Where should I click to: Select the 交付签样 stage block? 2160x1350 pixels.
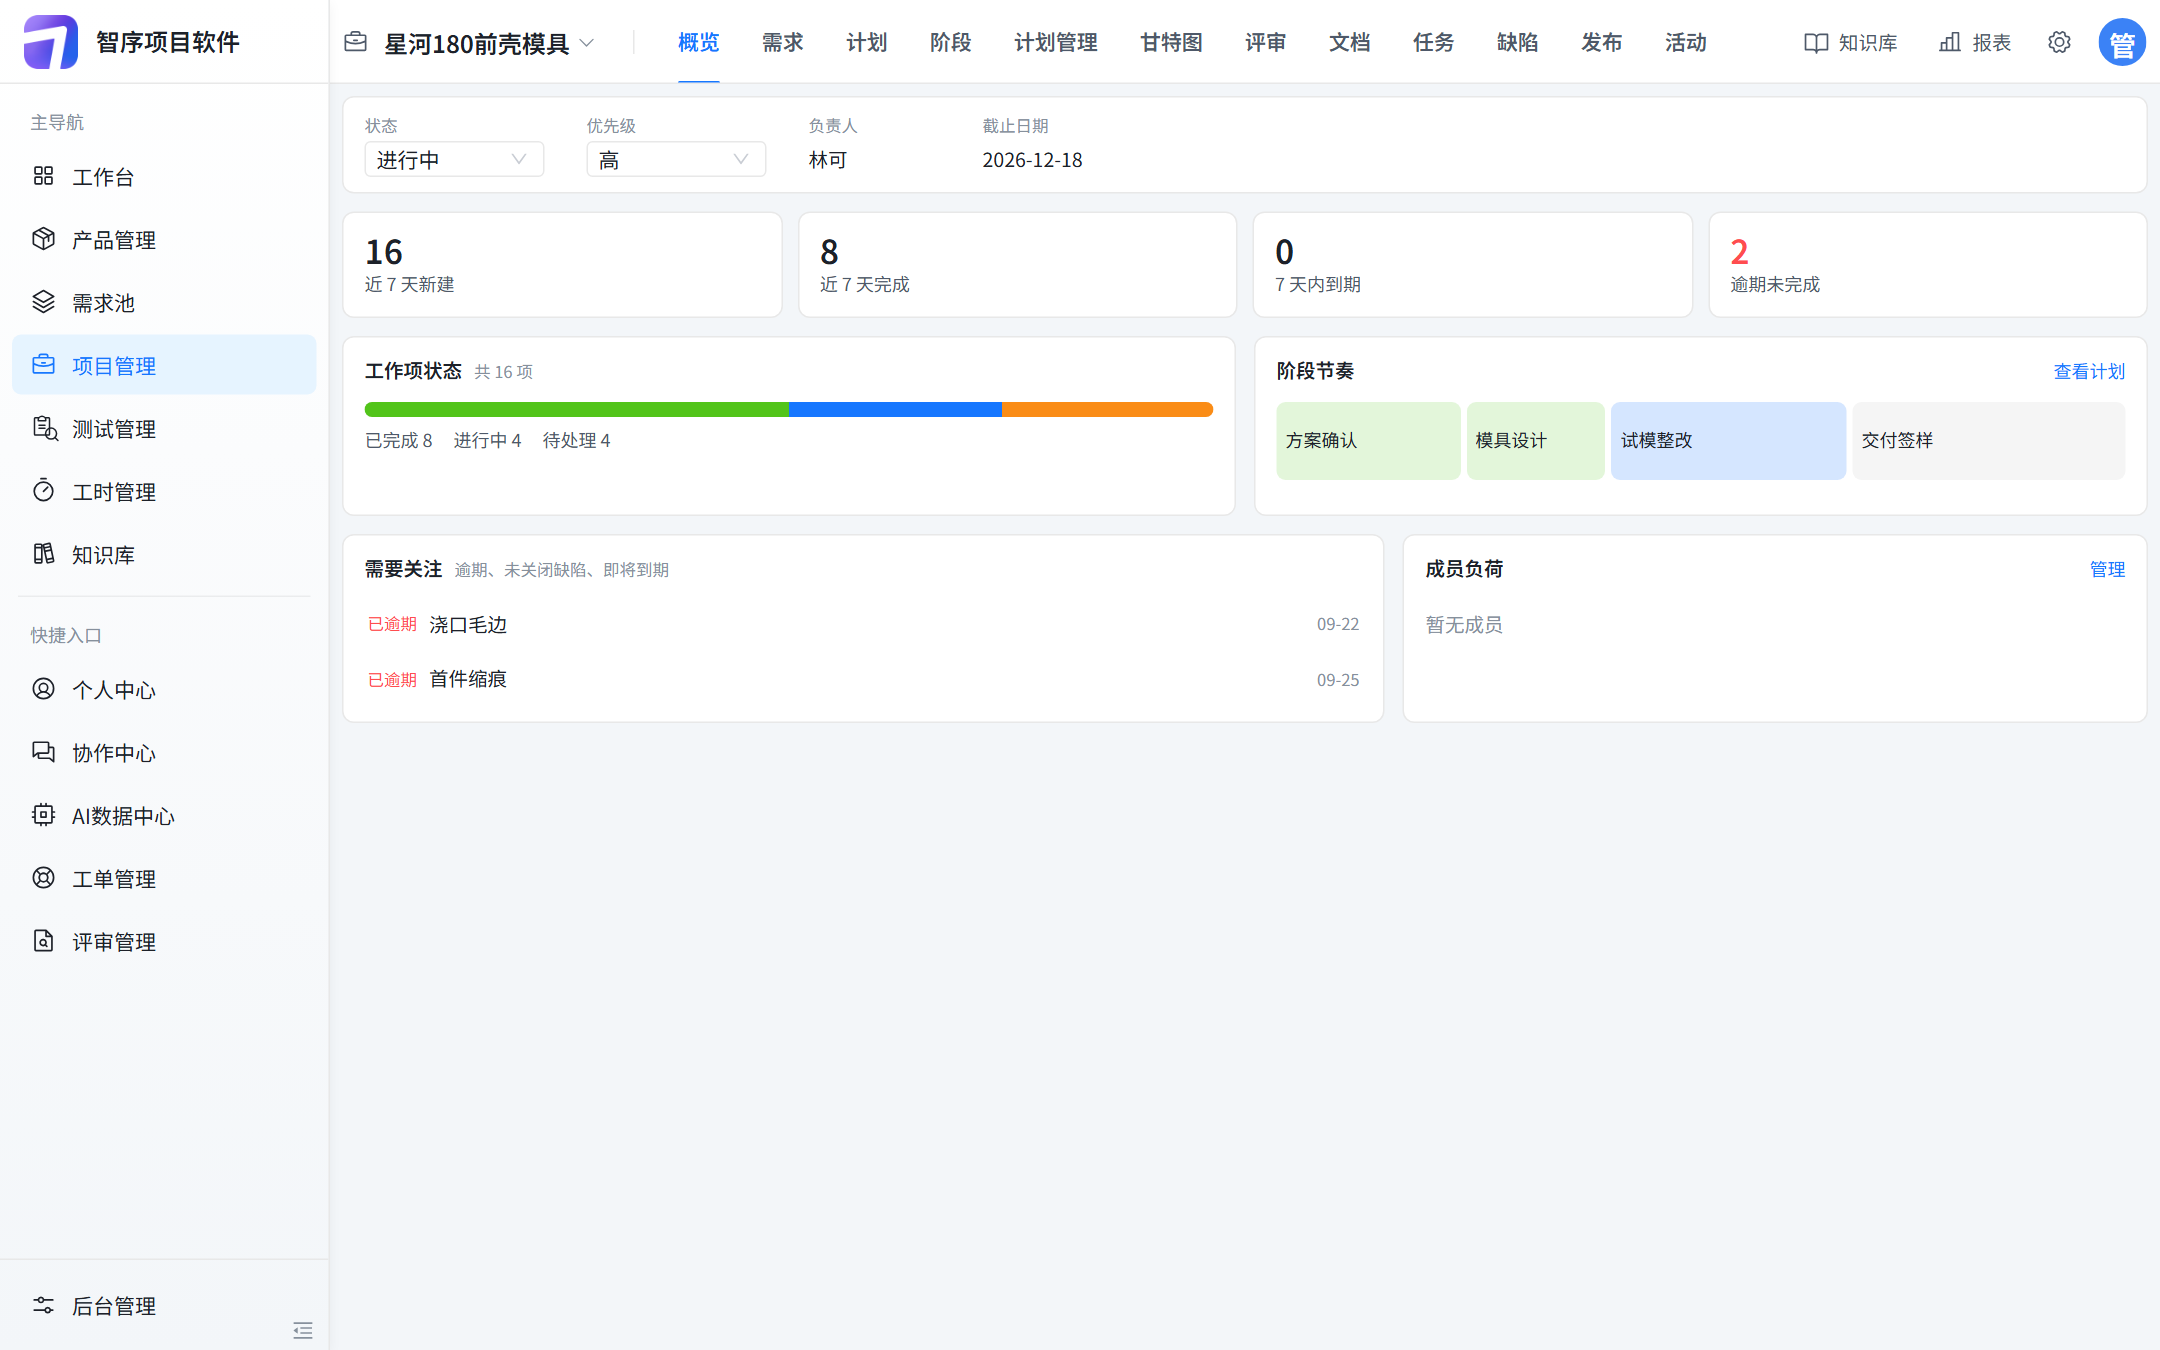tap(1988, 441)
